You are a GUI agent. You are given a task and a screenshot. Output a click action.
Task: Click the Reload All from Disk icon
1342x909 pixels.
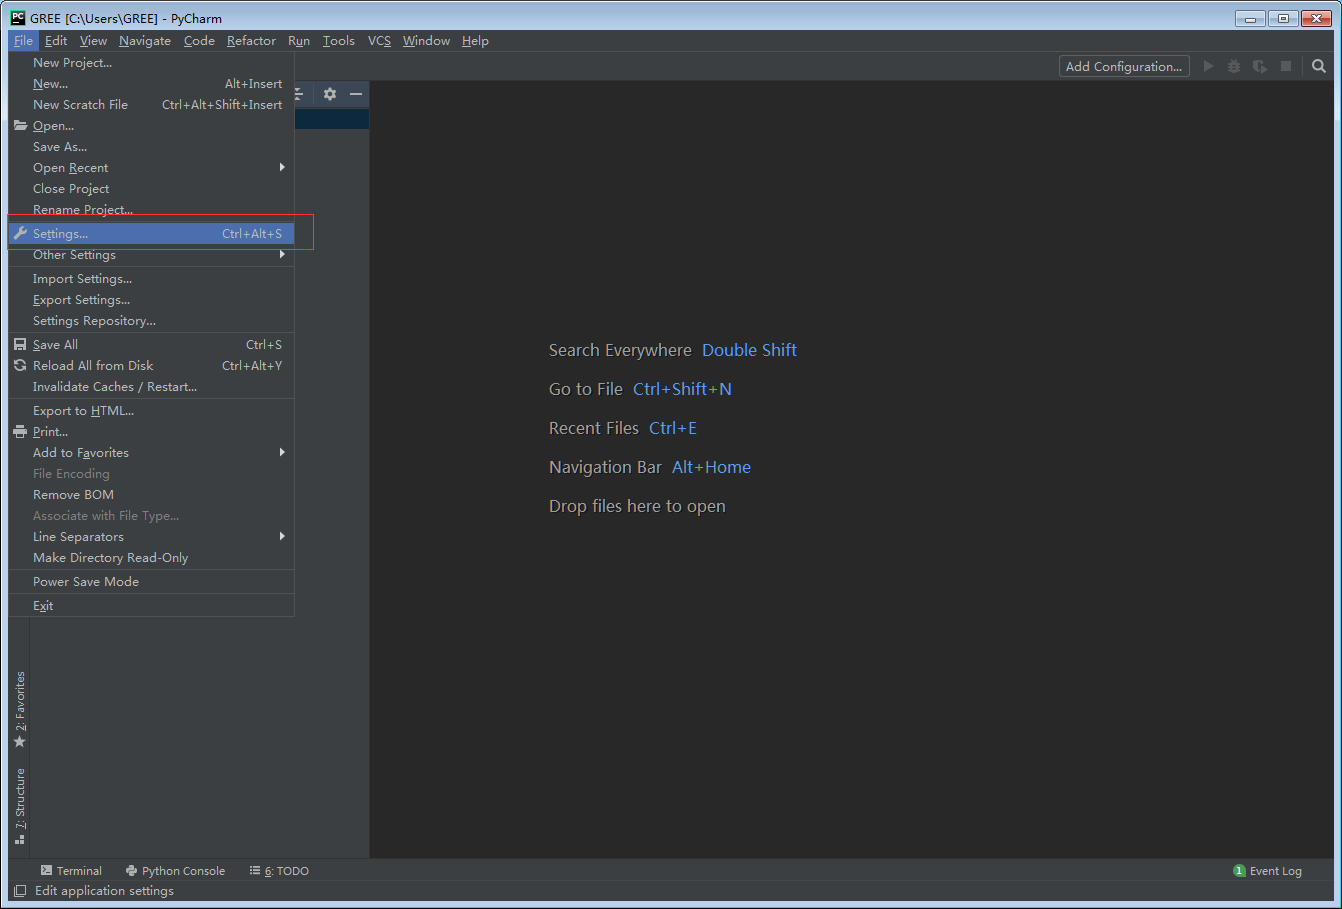(20, 365)
